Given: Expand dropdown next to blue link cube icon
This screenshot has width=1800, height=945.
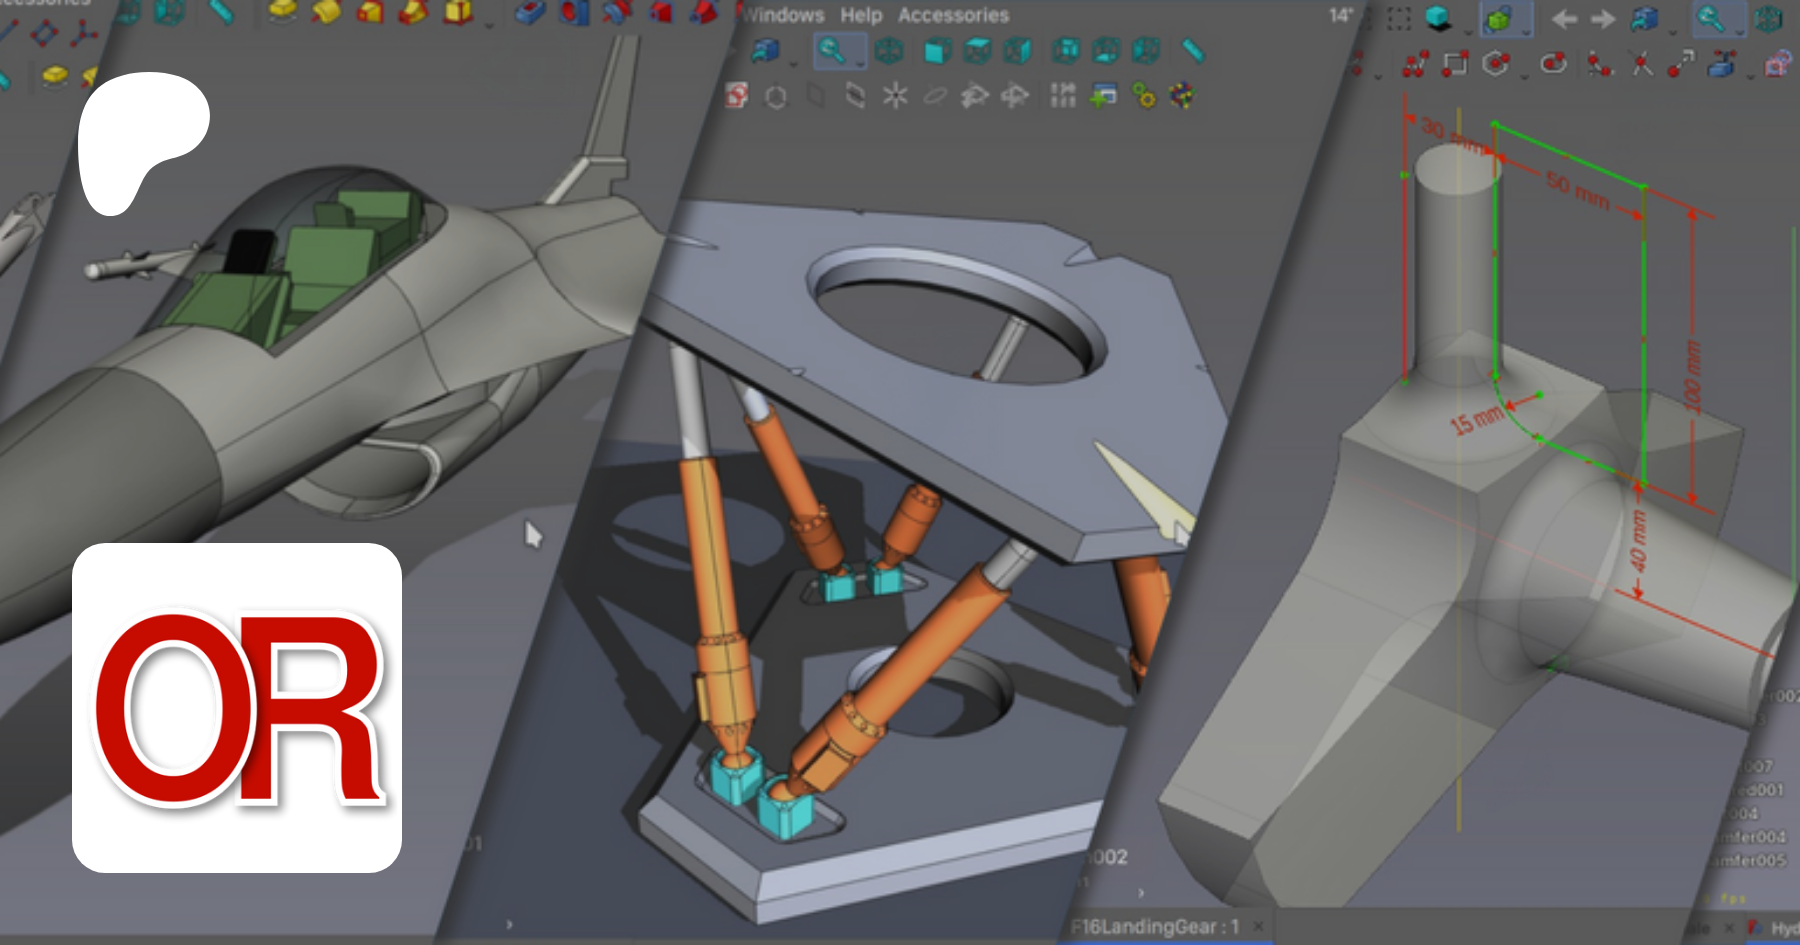Looking at the screenshot, I should coord(793,62).
